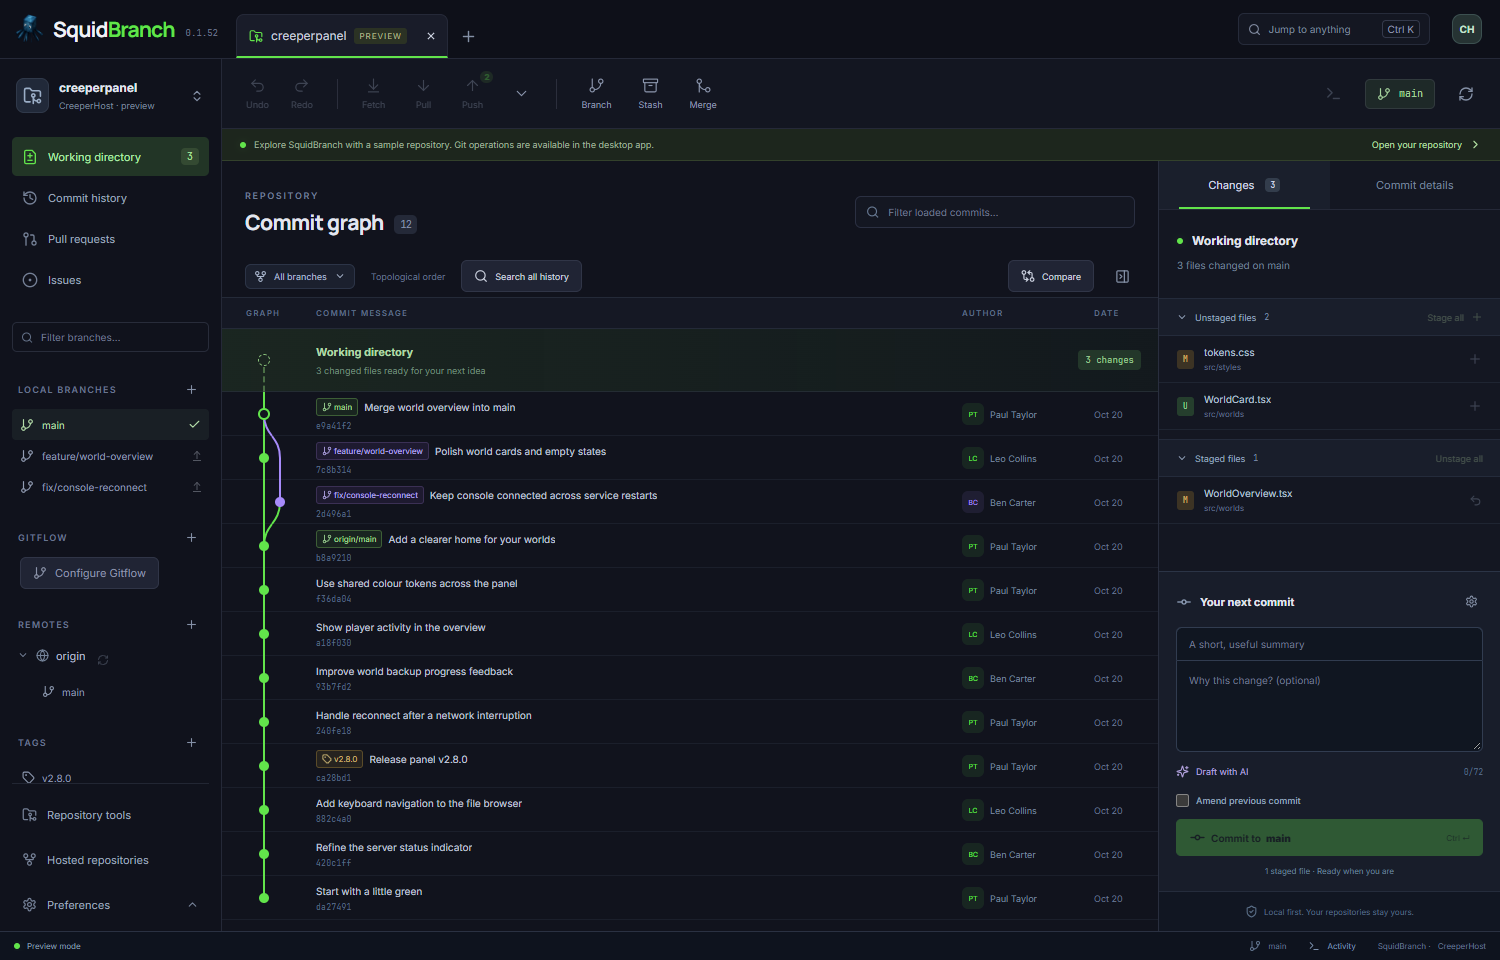
Task: Go to Pull requests
Action: point(110,239)
